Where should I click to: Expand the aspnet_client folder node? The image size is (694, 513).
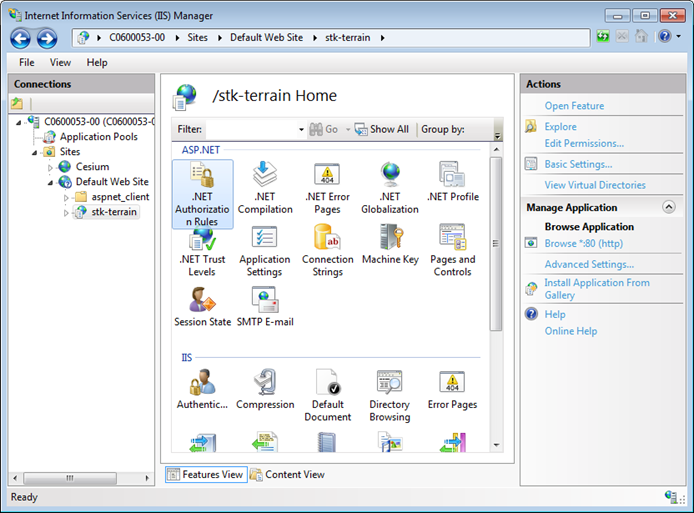66,197
